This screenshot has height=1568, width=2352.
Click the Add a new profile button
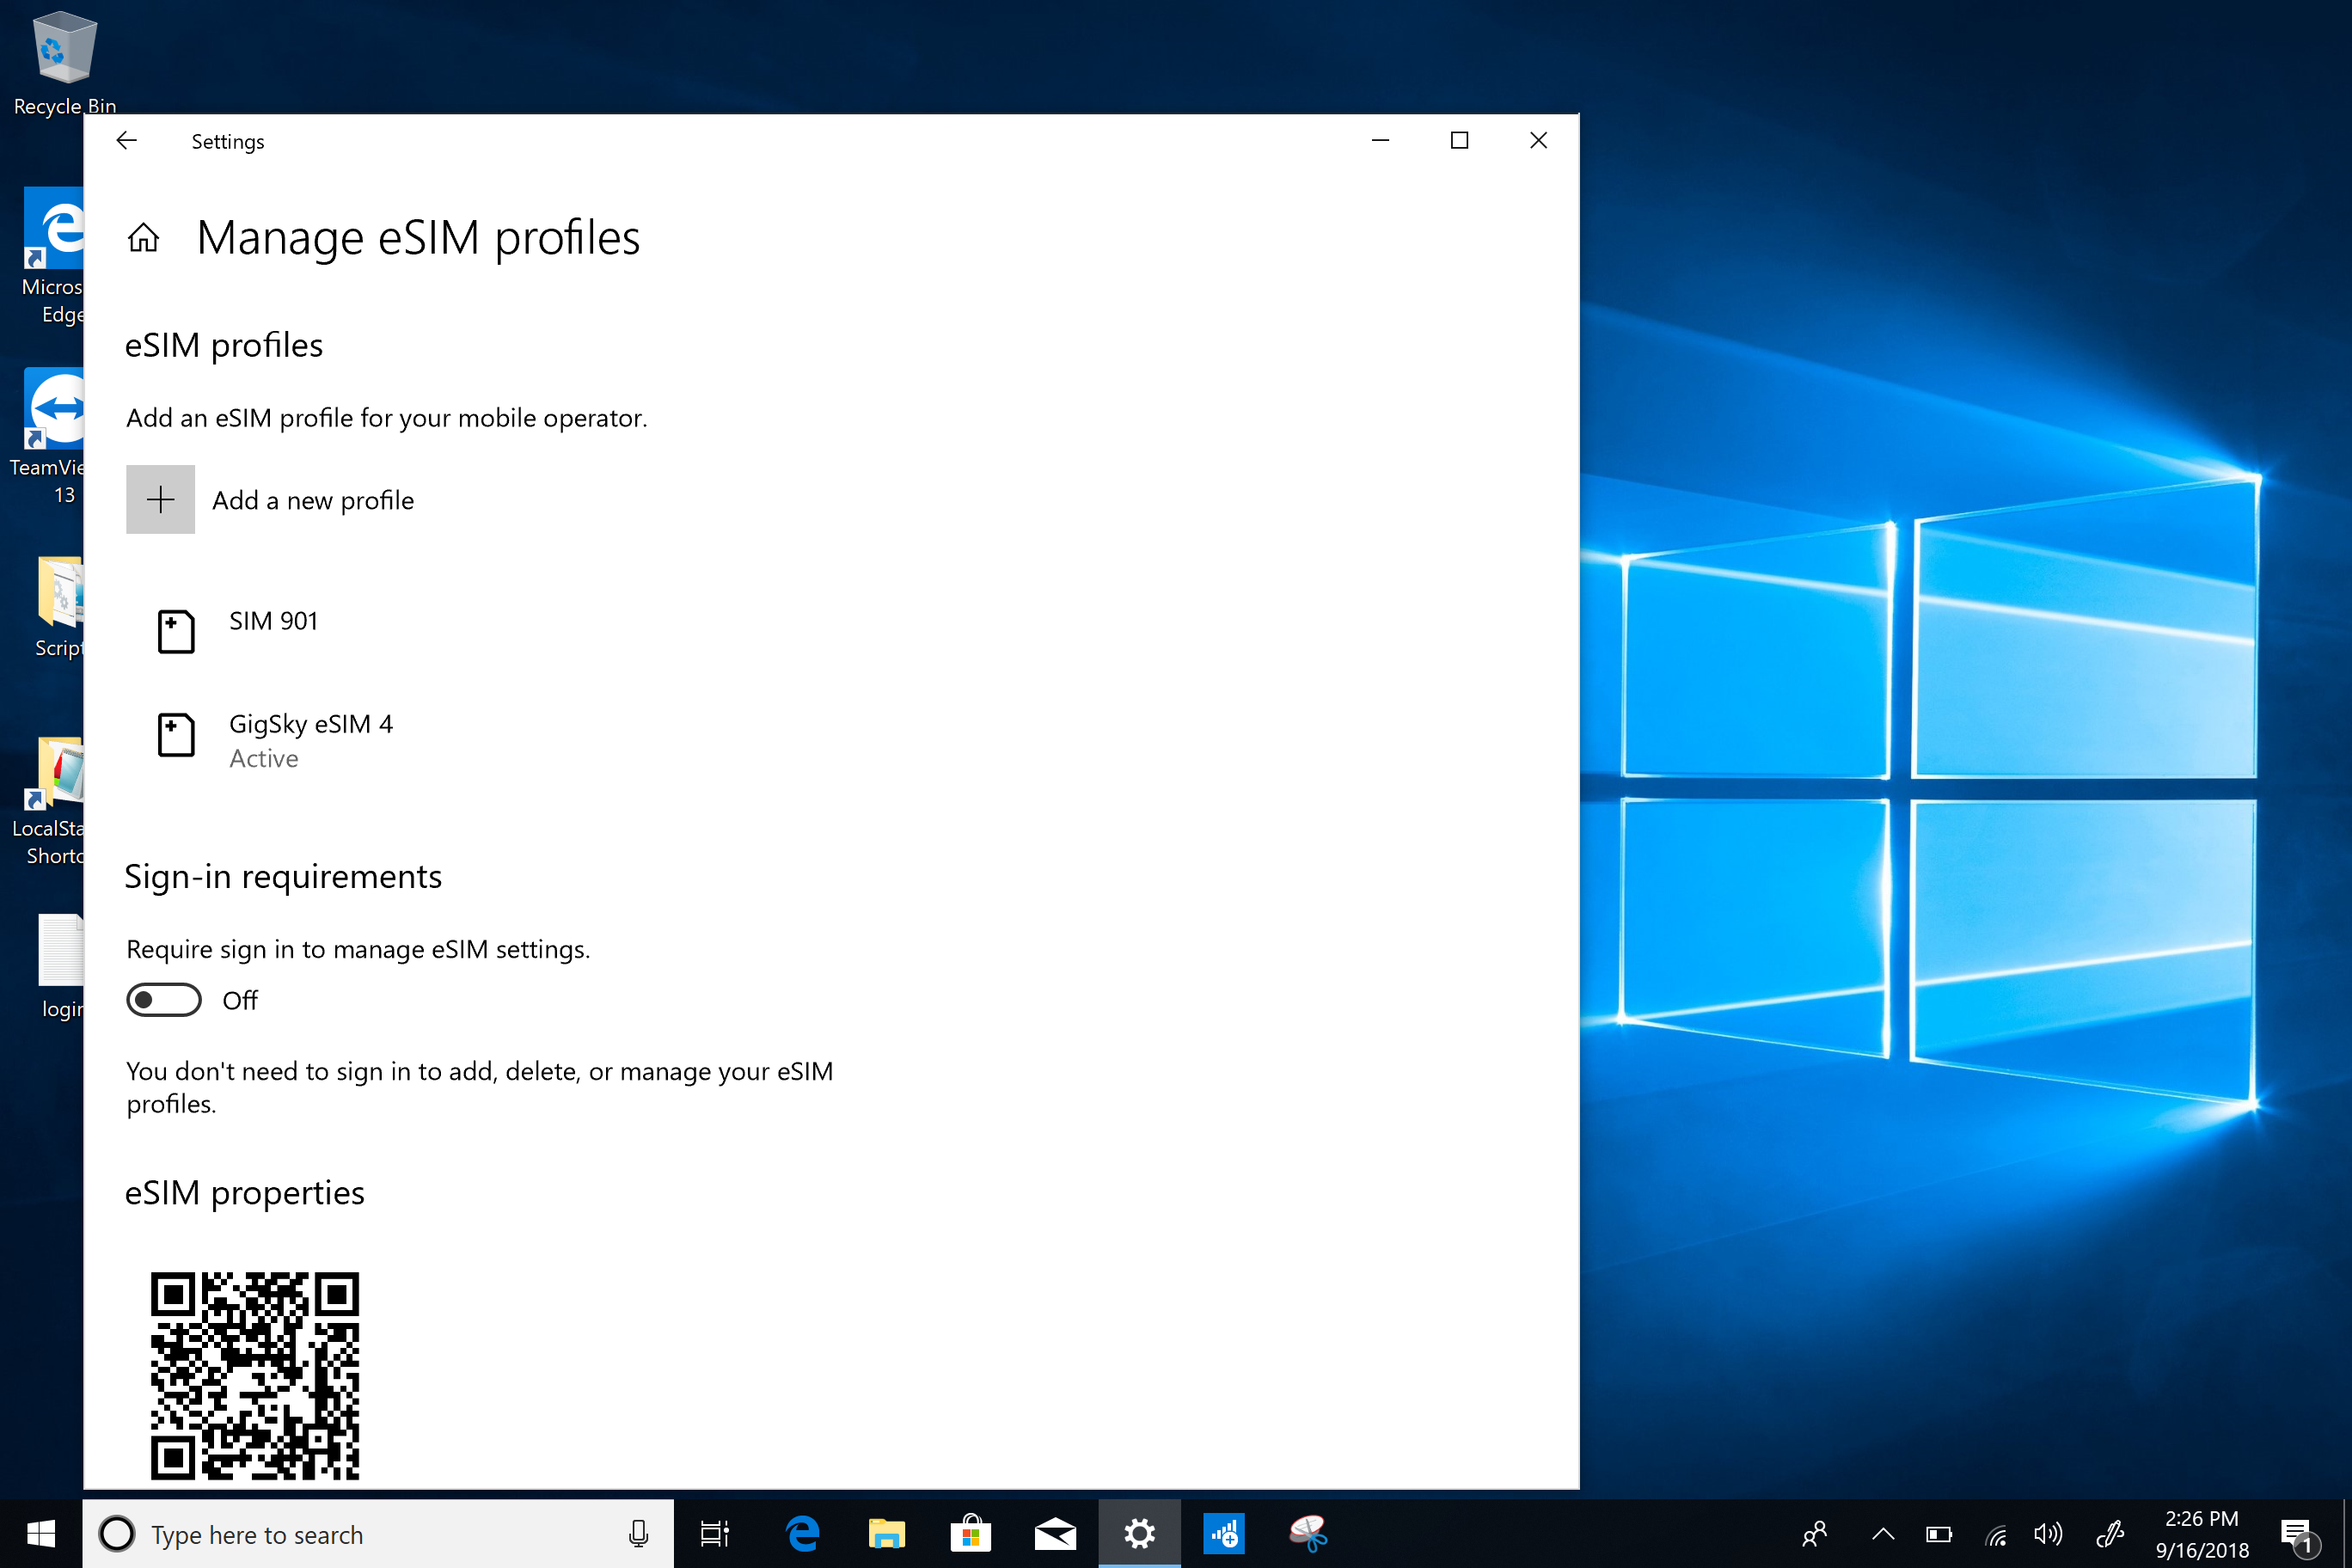tap(272, 499)
